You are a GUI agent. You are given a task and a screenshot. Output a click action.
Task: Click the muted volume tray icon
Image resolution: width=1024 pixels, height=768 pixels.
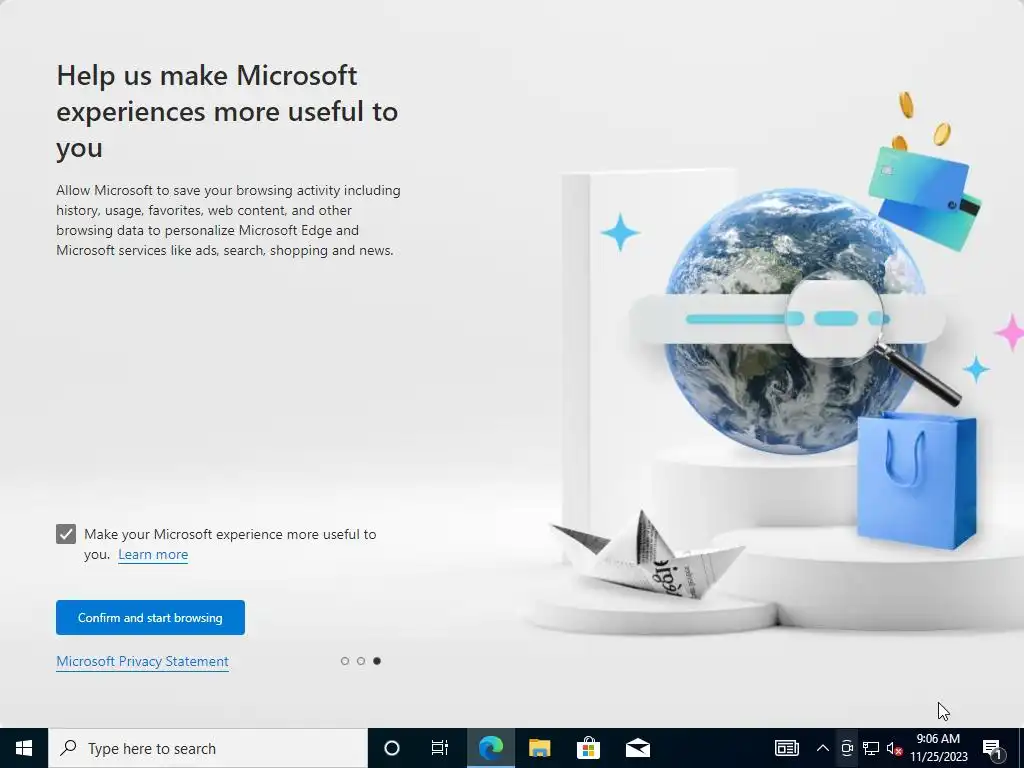coord(895,748)
